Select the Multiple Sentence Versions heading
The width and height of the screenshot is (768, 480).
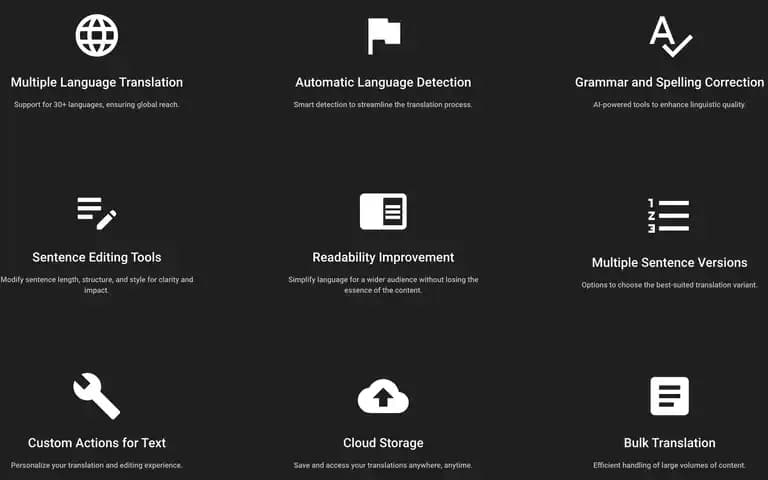(669, 263)
